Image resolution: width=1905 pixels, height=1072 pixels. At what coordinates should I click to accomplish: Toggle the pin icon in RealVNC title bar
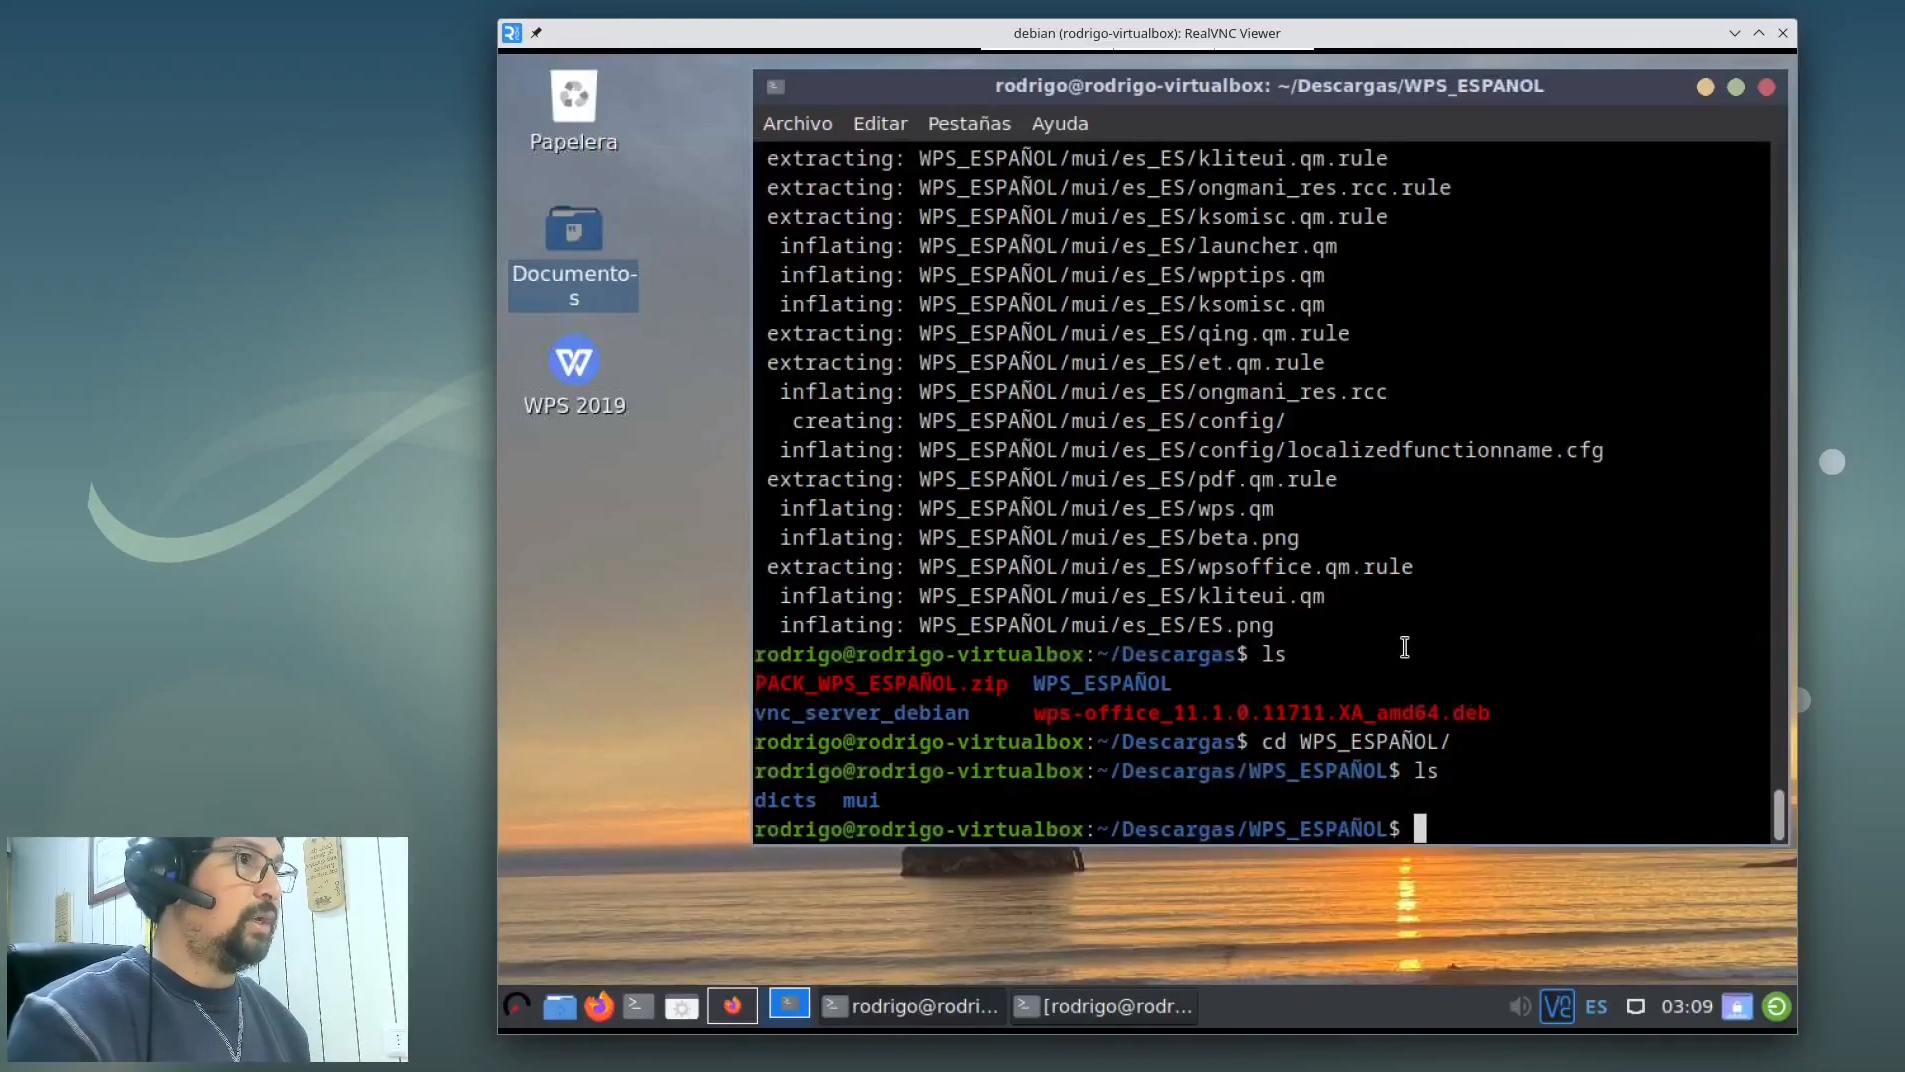point(536,33)
